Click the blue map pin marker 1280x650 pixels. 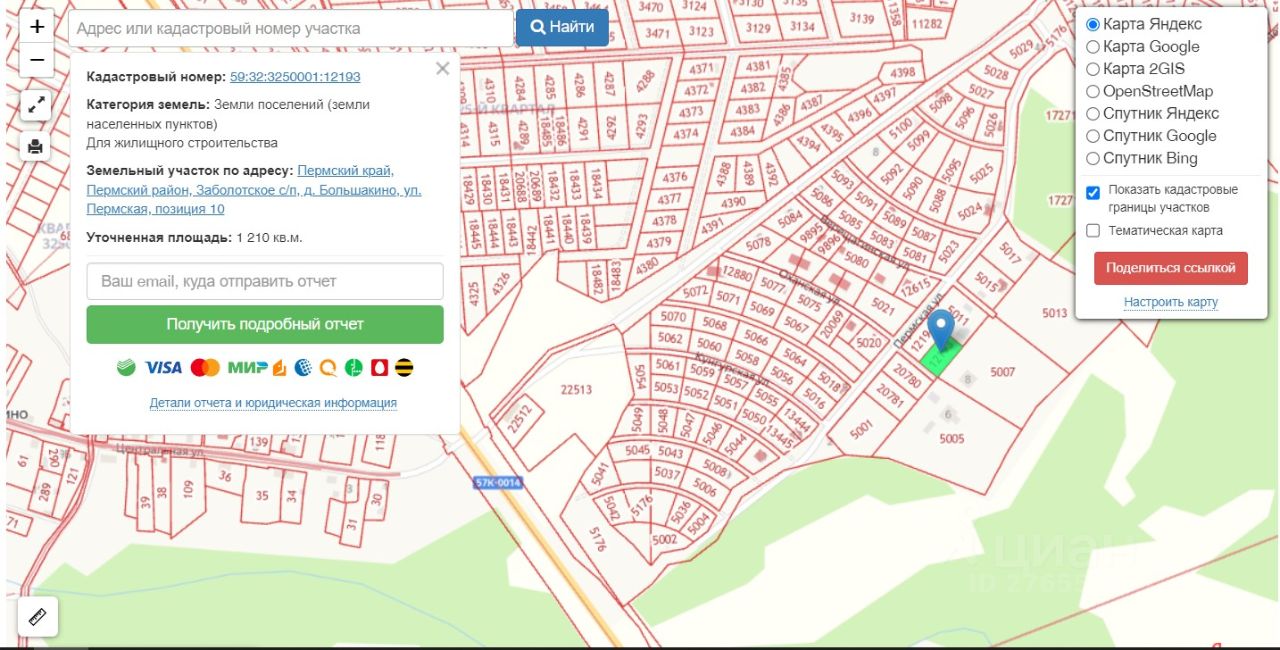(x=941, y=330)
